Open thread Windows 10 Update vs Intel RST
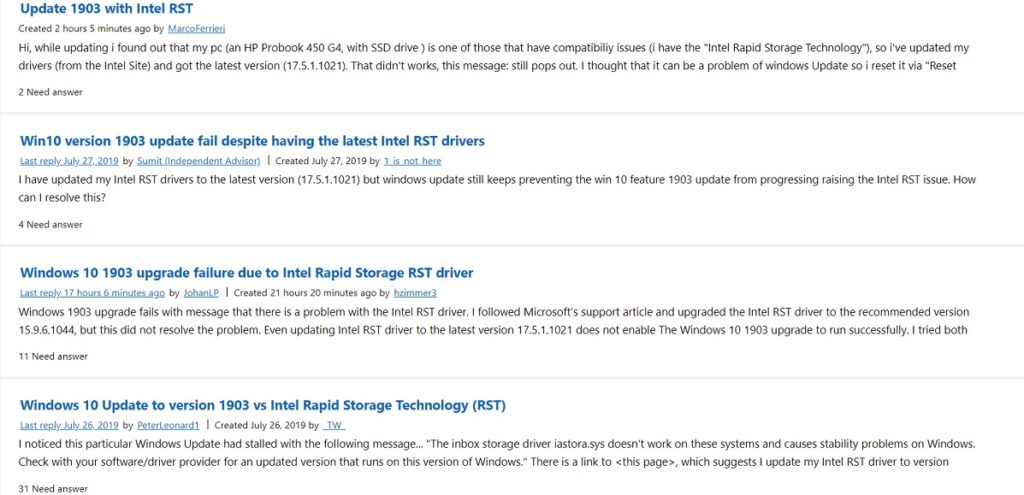1024x495 pixels. 263,406
